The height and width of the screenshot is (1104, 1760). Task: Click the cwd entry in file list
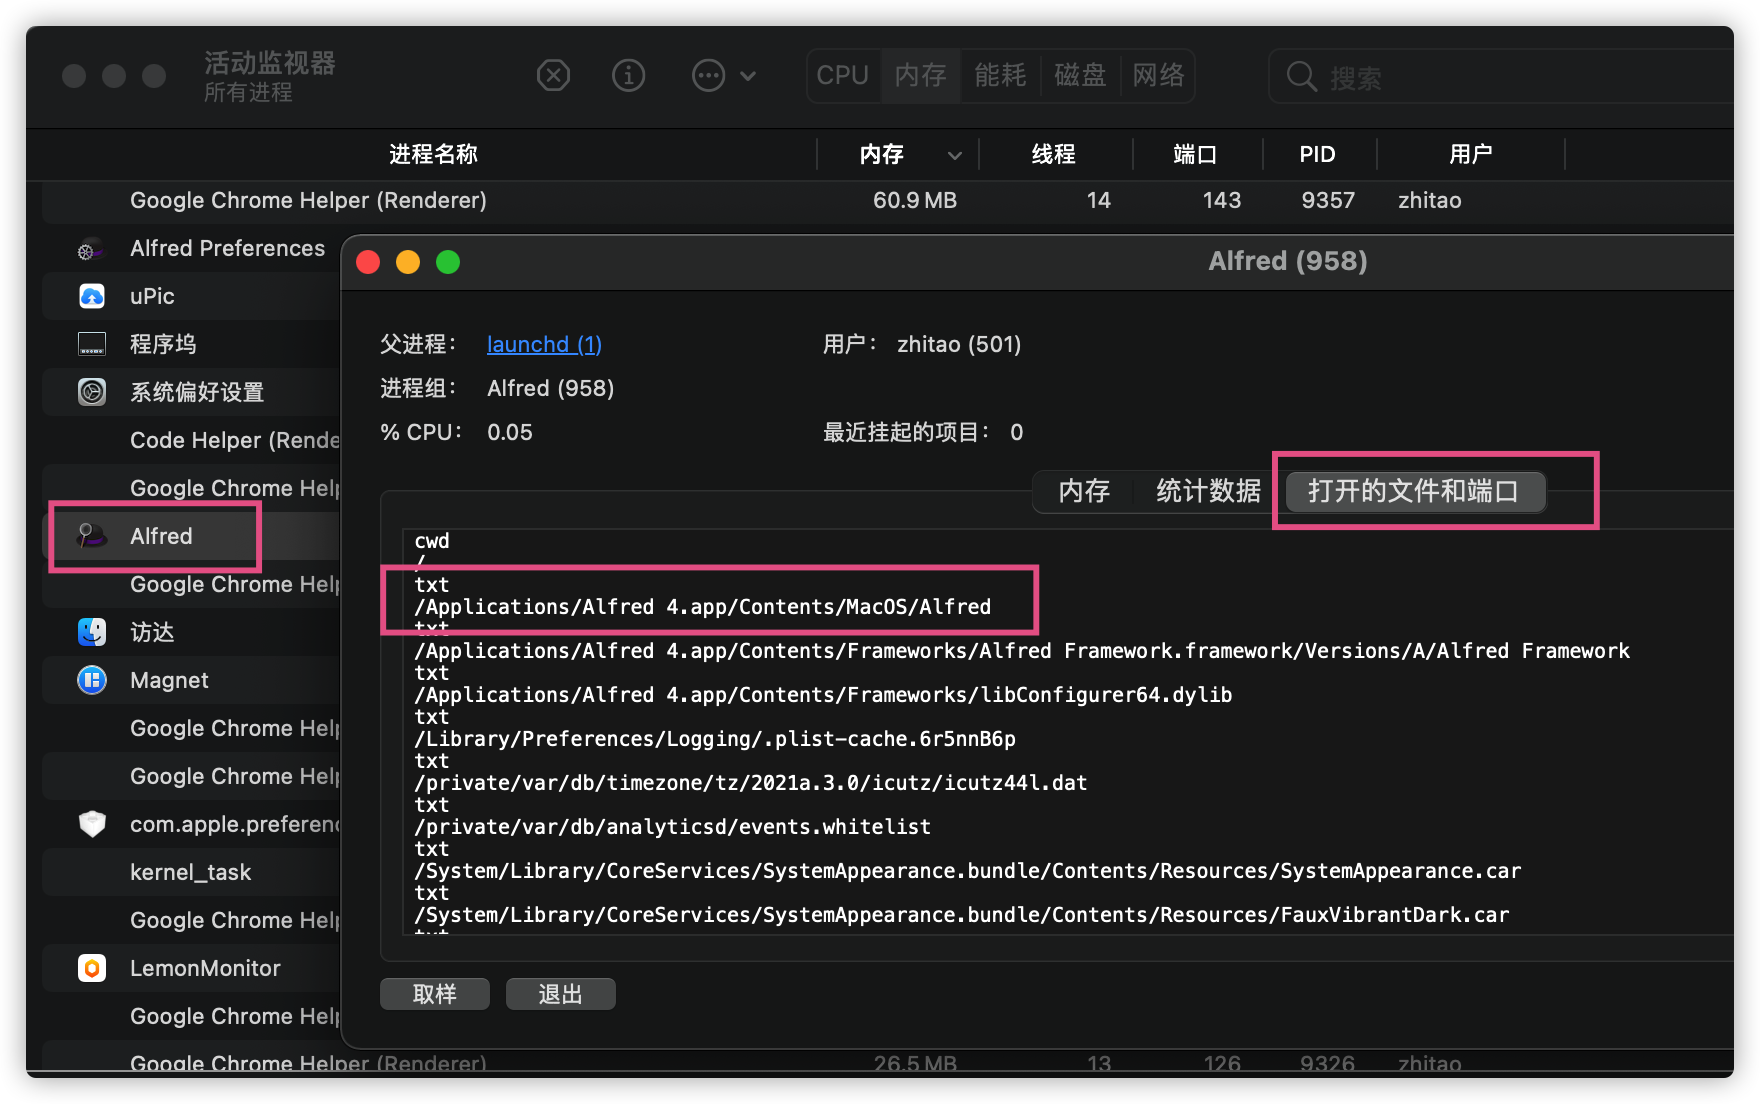432,541
